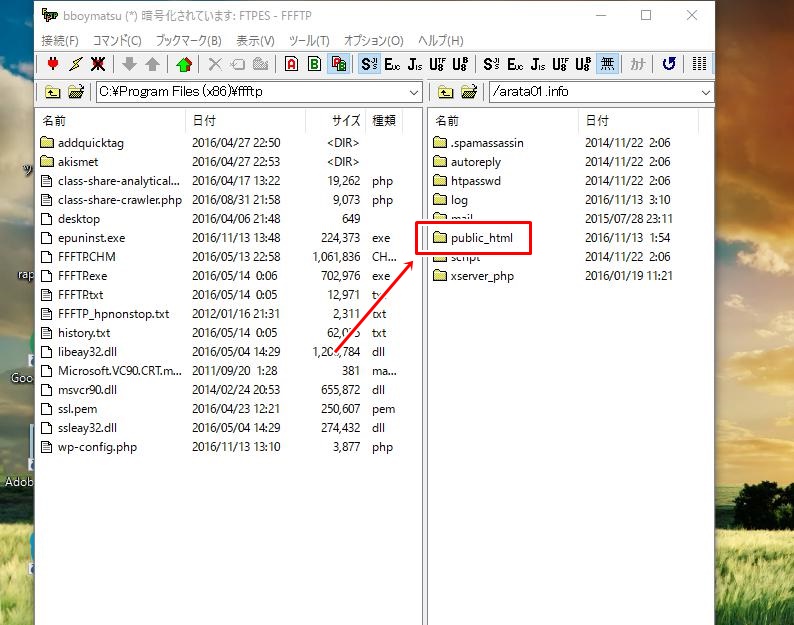Viewport: 794px width, 625px height.
Task: Set local kanji code to Shift-JIS
Action: 369,64
